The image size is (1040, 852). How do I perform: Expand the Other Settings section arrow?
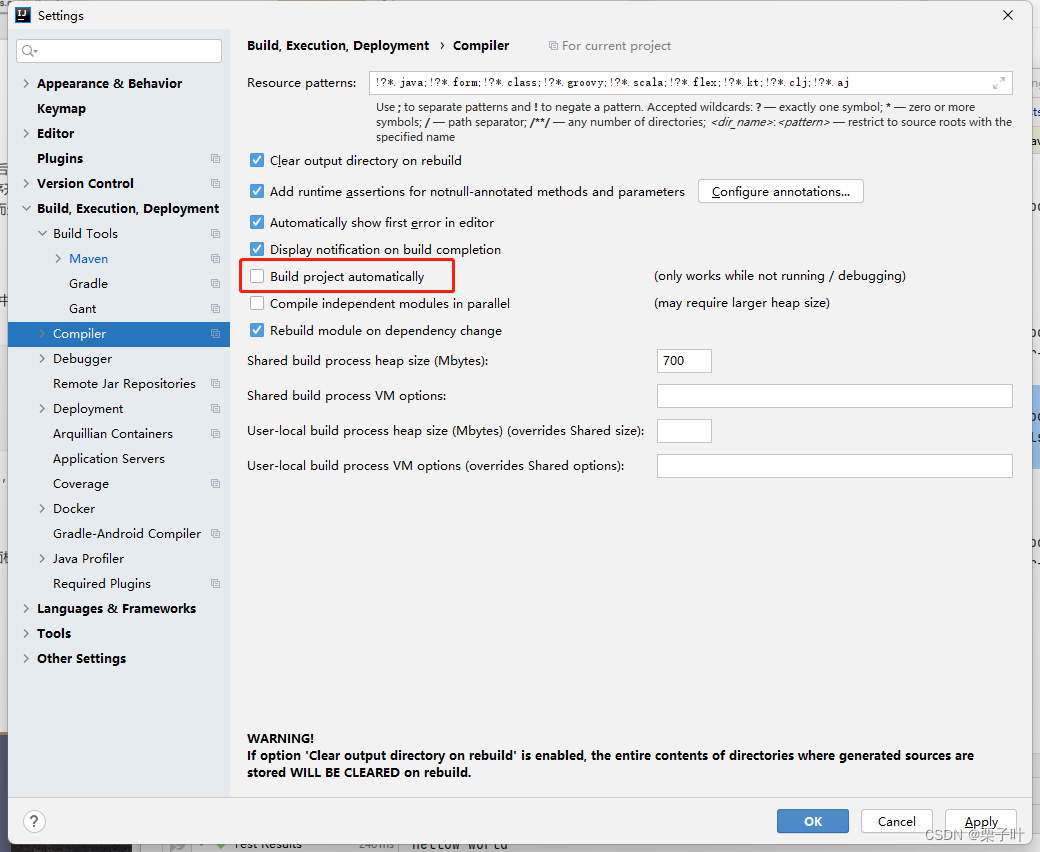click(x=26, y=658)
